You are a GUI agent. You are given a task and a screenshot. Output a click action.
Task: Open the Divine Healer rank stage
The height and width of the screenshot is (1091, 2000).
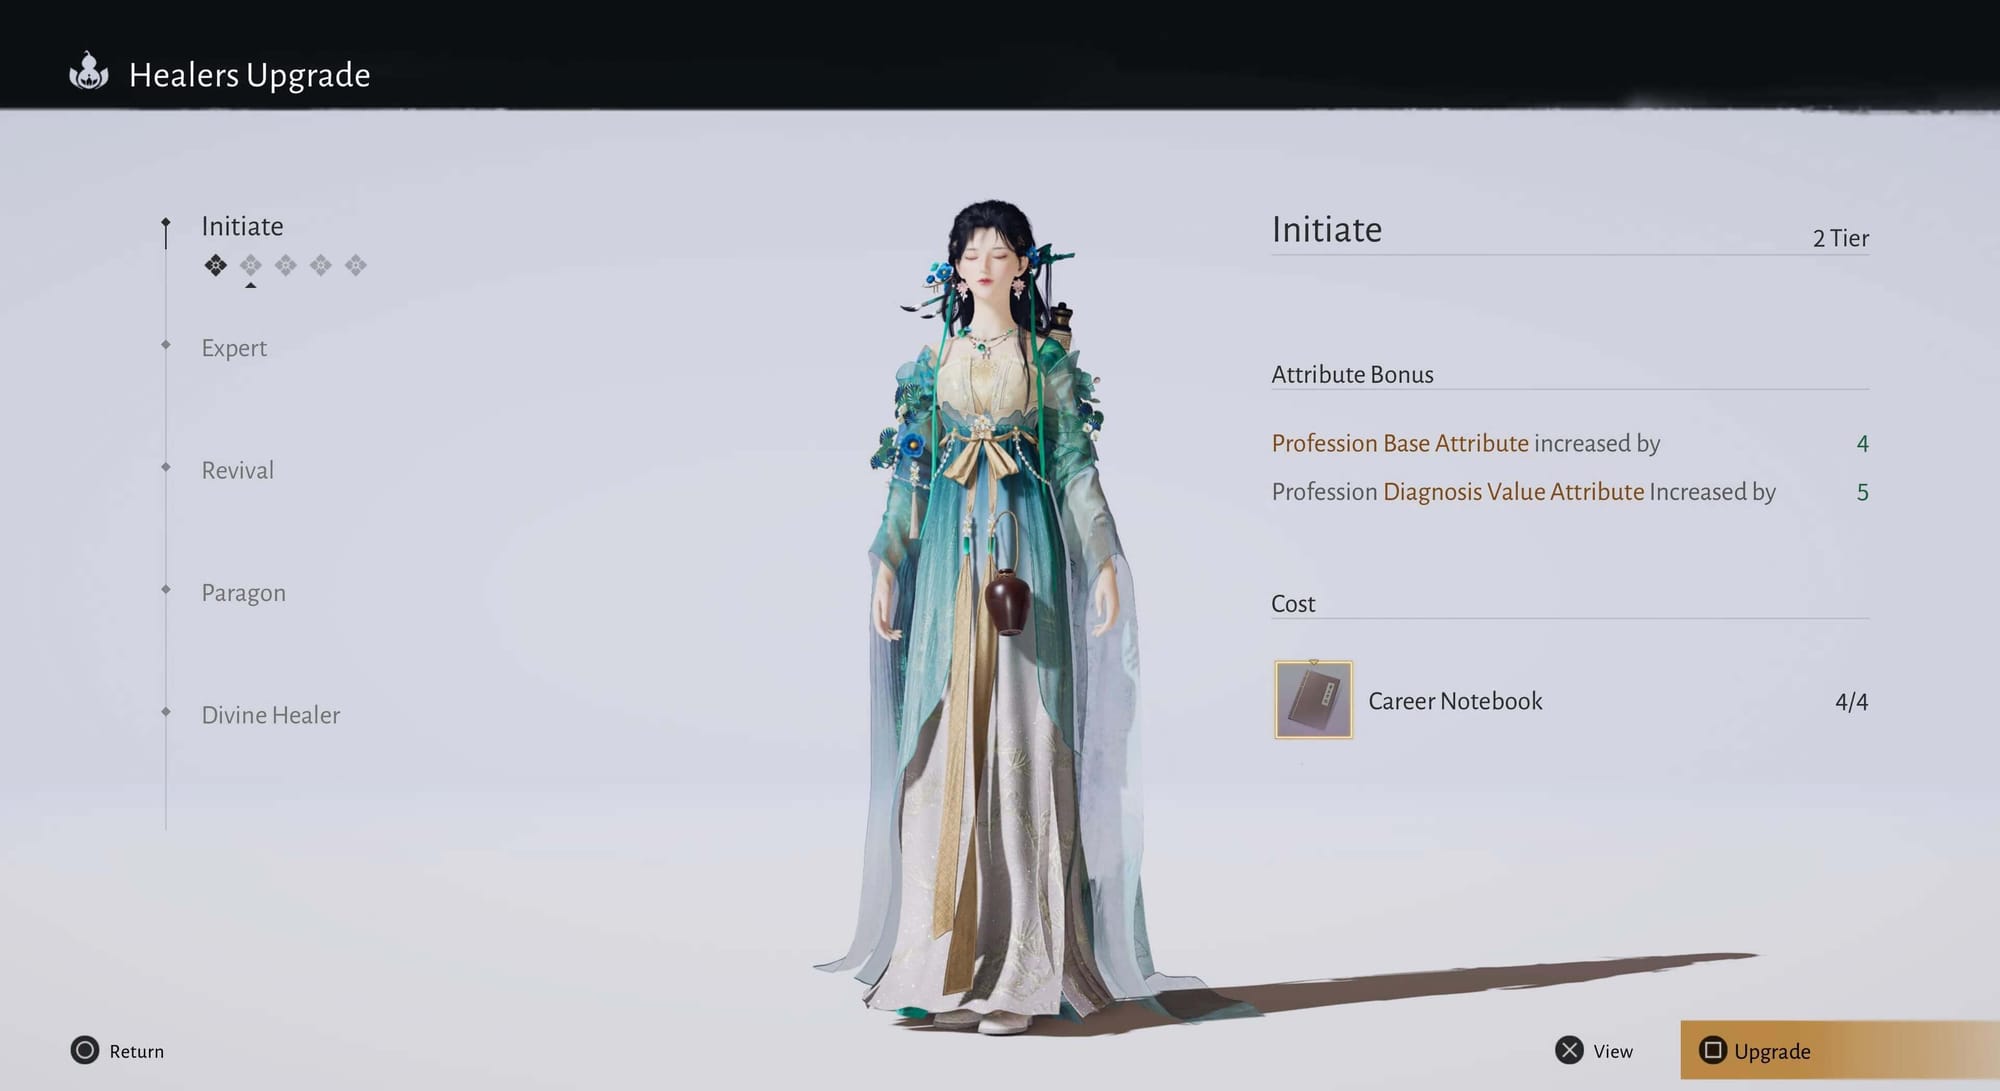click(x=270, y=715)
